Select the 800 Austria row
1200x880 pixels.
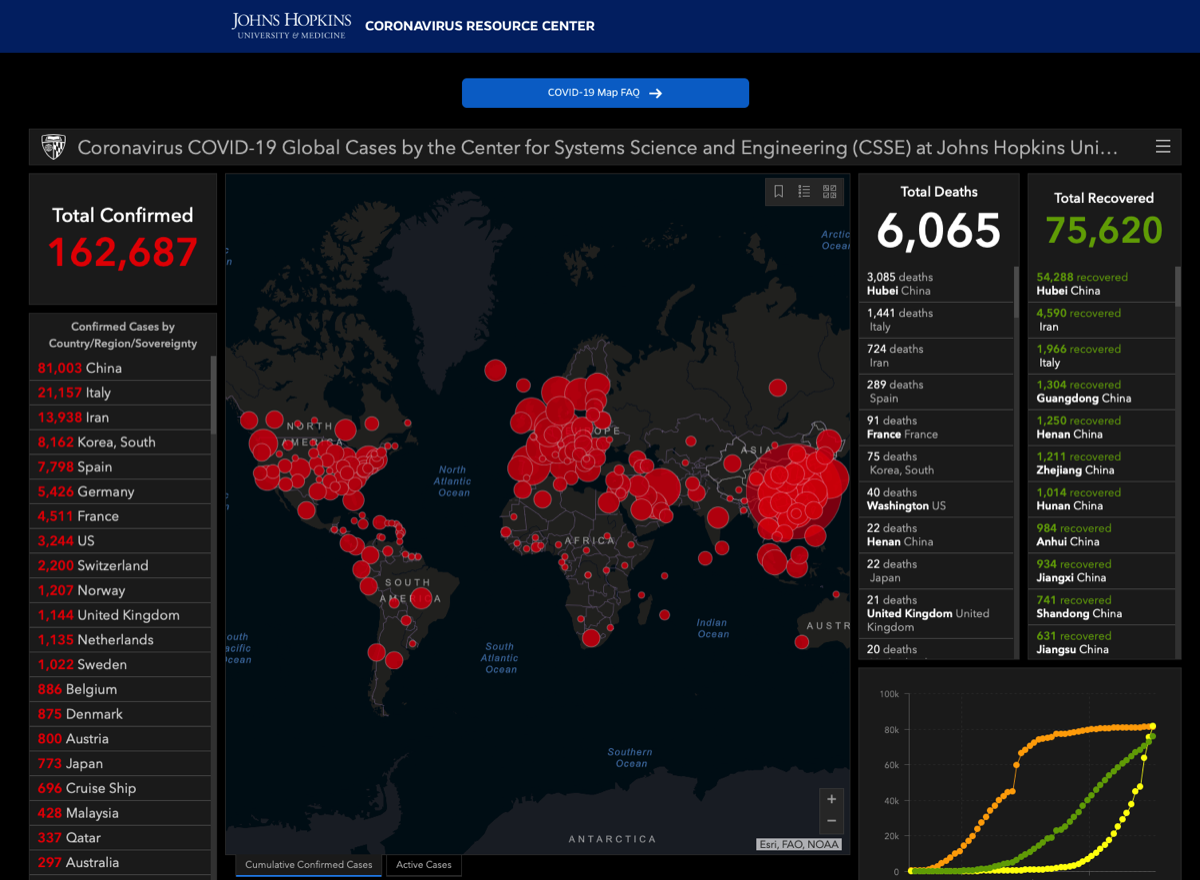(x=120, y=738)
